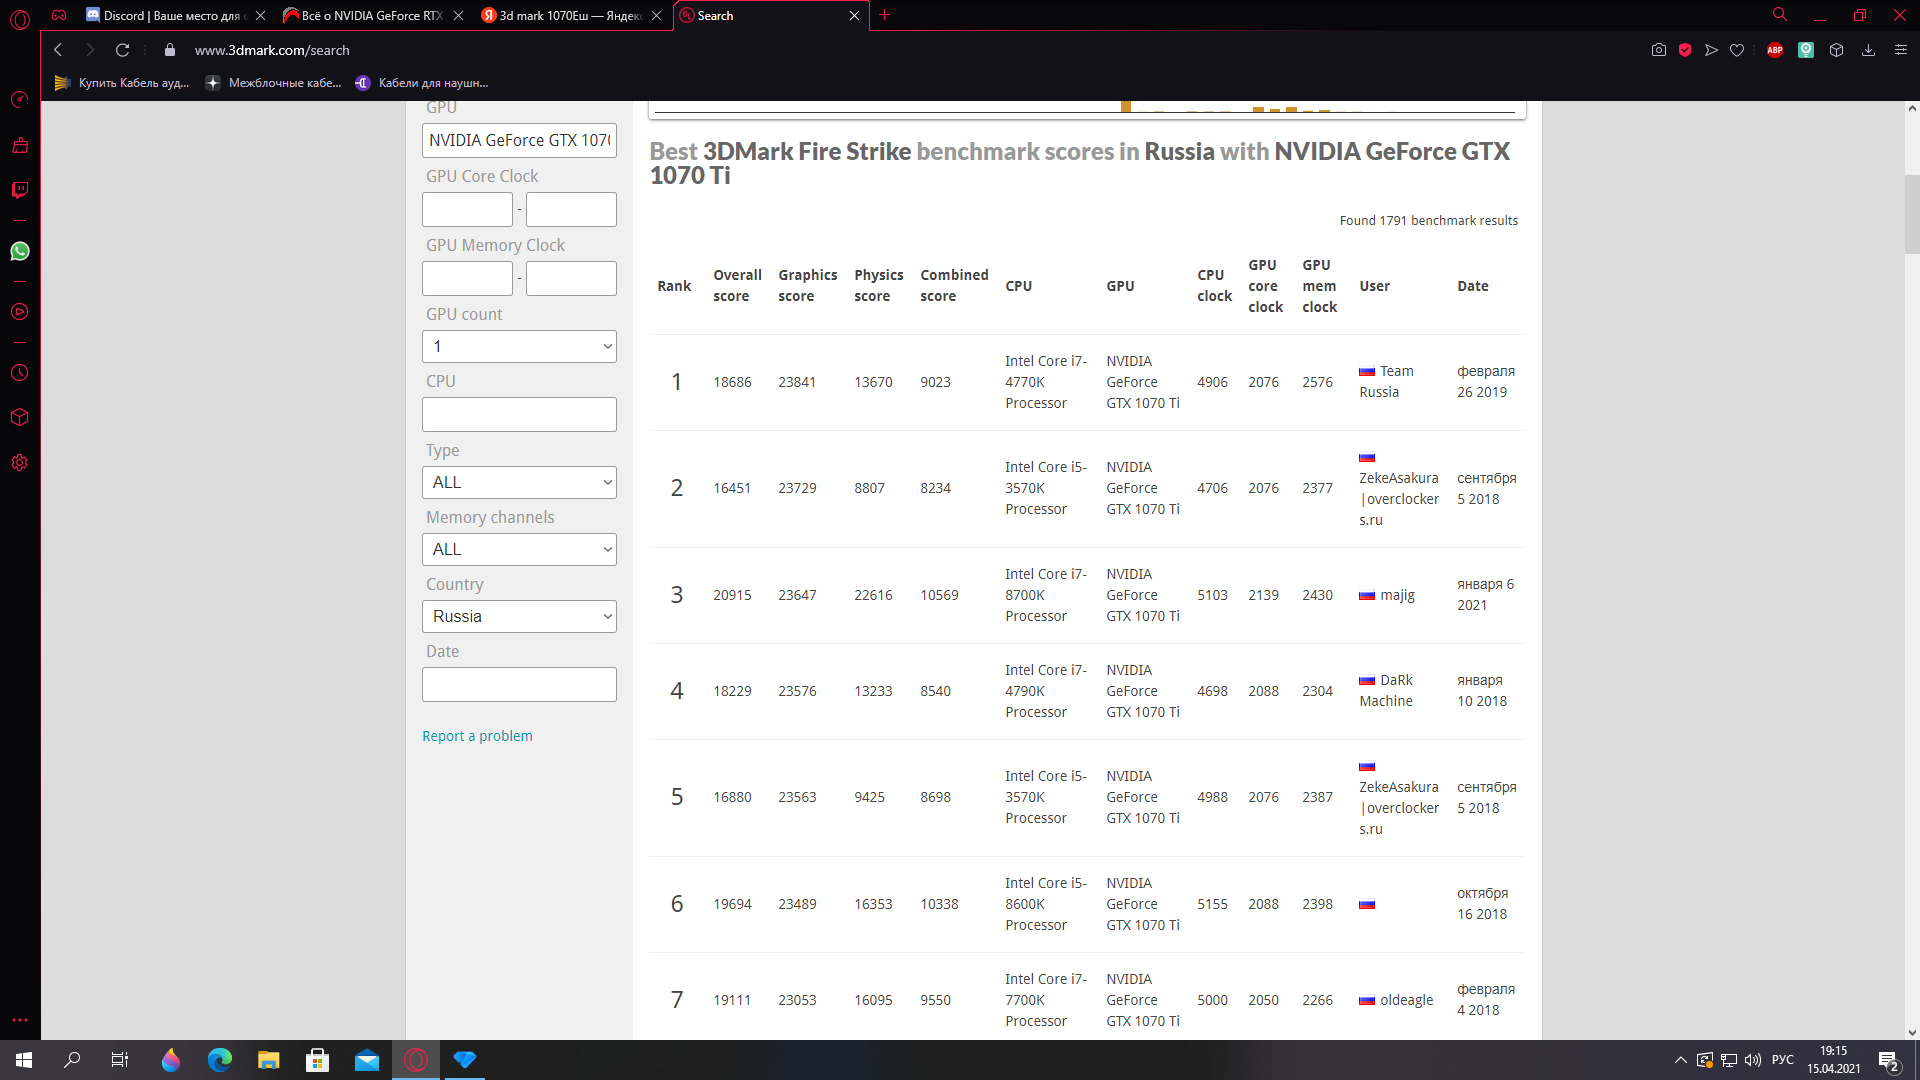The height and width of the screenshot is (1080, 1920).
Task: Add page to bookmarks heart icon
Action: [x=1737, y=50]
